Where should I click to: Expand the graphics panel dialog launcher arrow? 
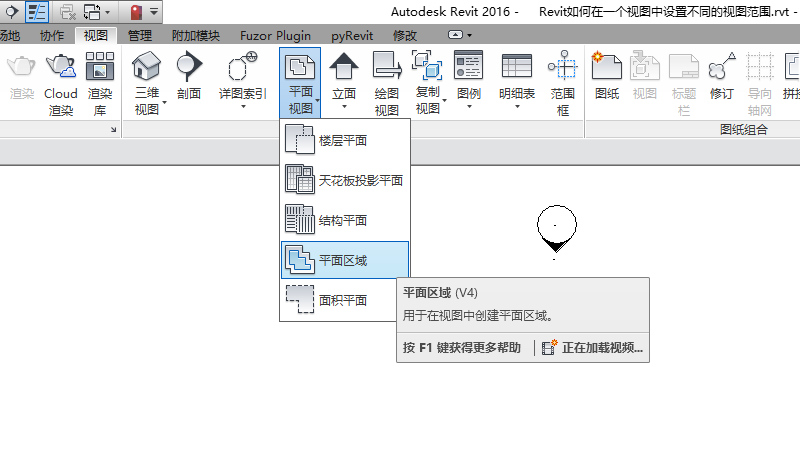tap(113, 130)
